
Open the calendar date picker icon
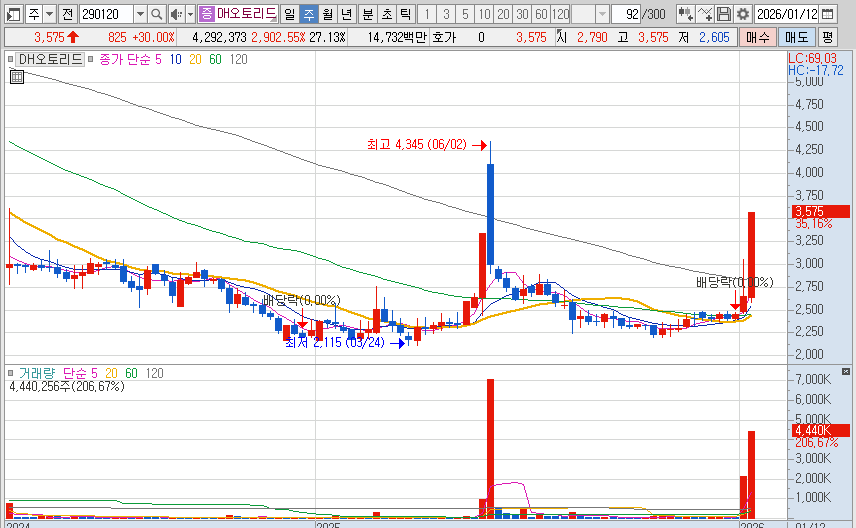[828, 14]
